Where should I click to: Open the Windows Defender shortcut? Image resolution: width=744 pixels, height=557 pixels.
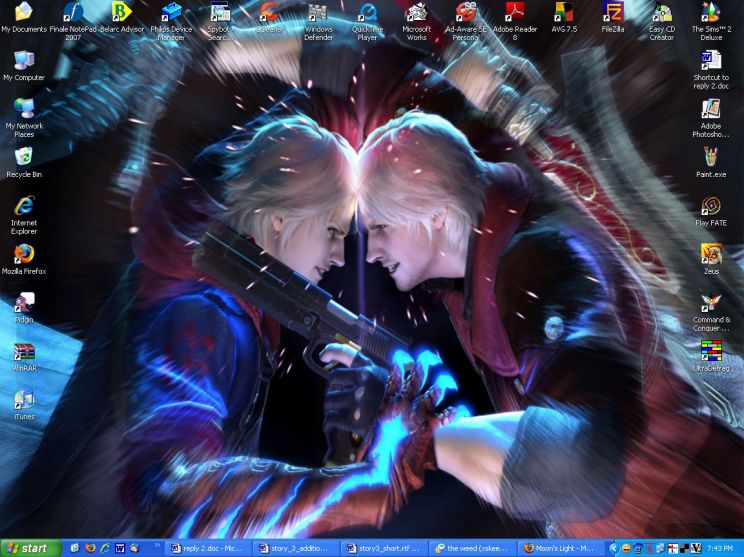(x=318, y=20)
